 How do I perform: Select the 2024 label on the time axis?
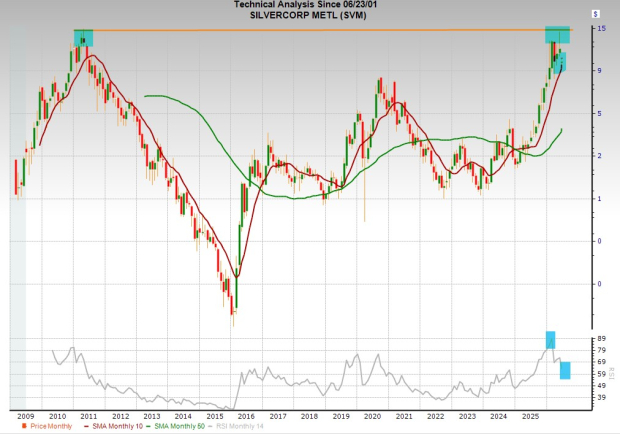[x=499, y=416]
